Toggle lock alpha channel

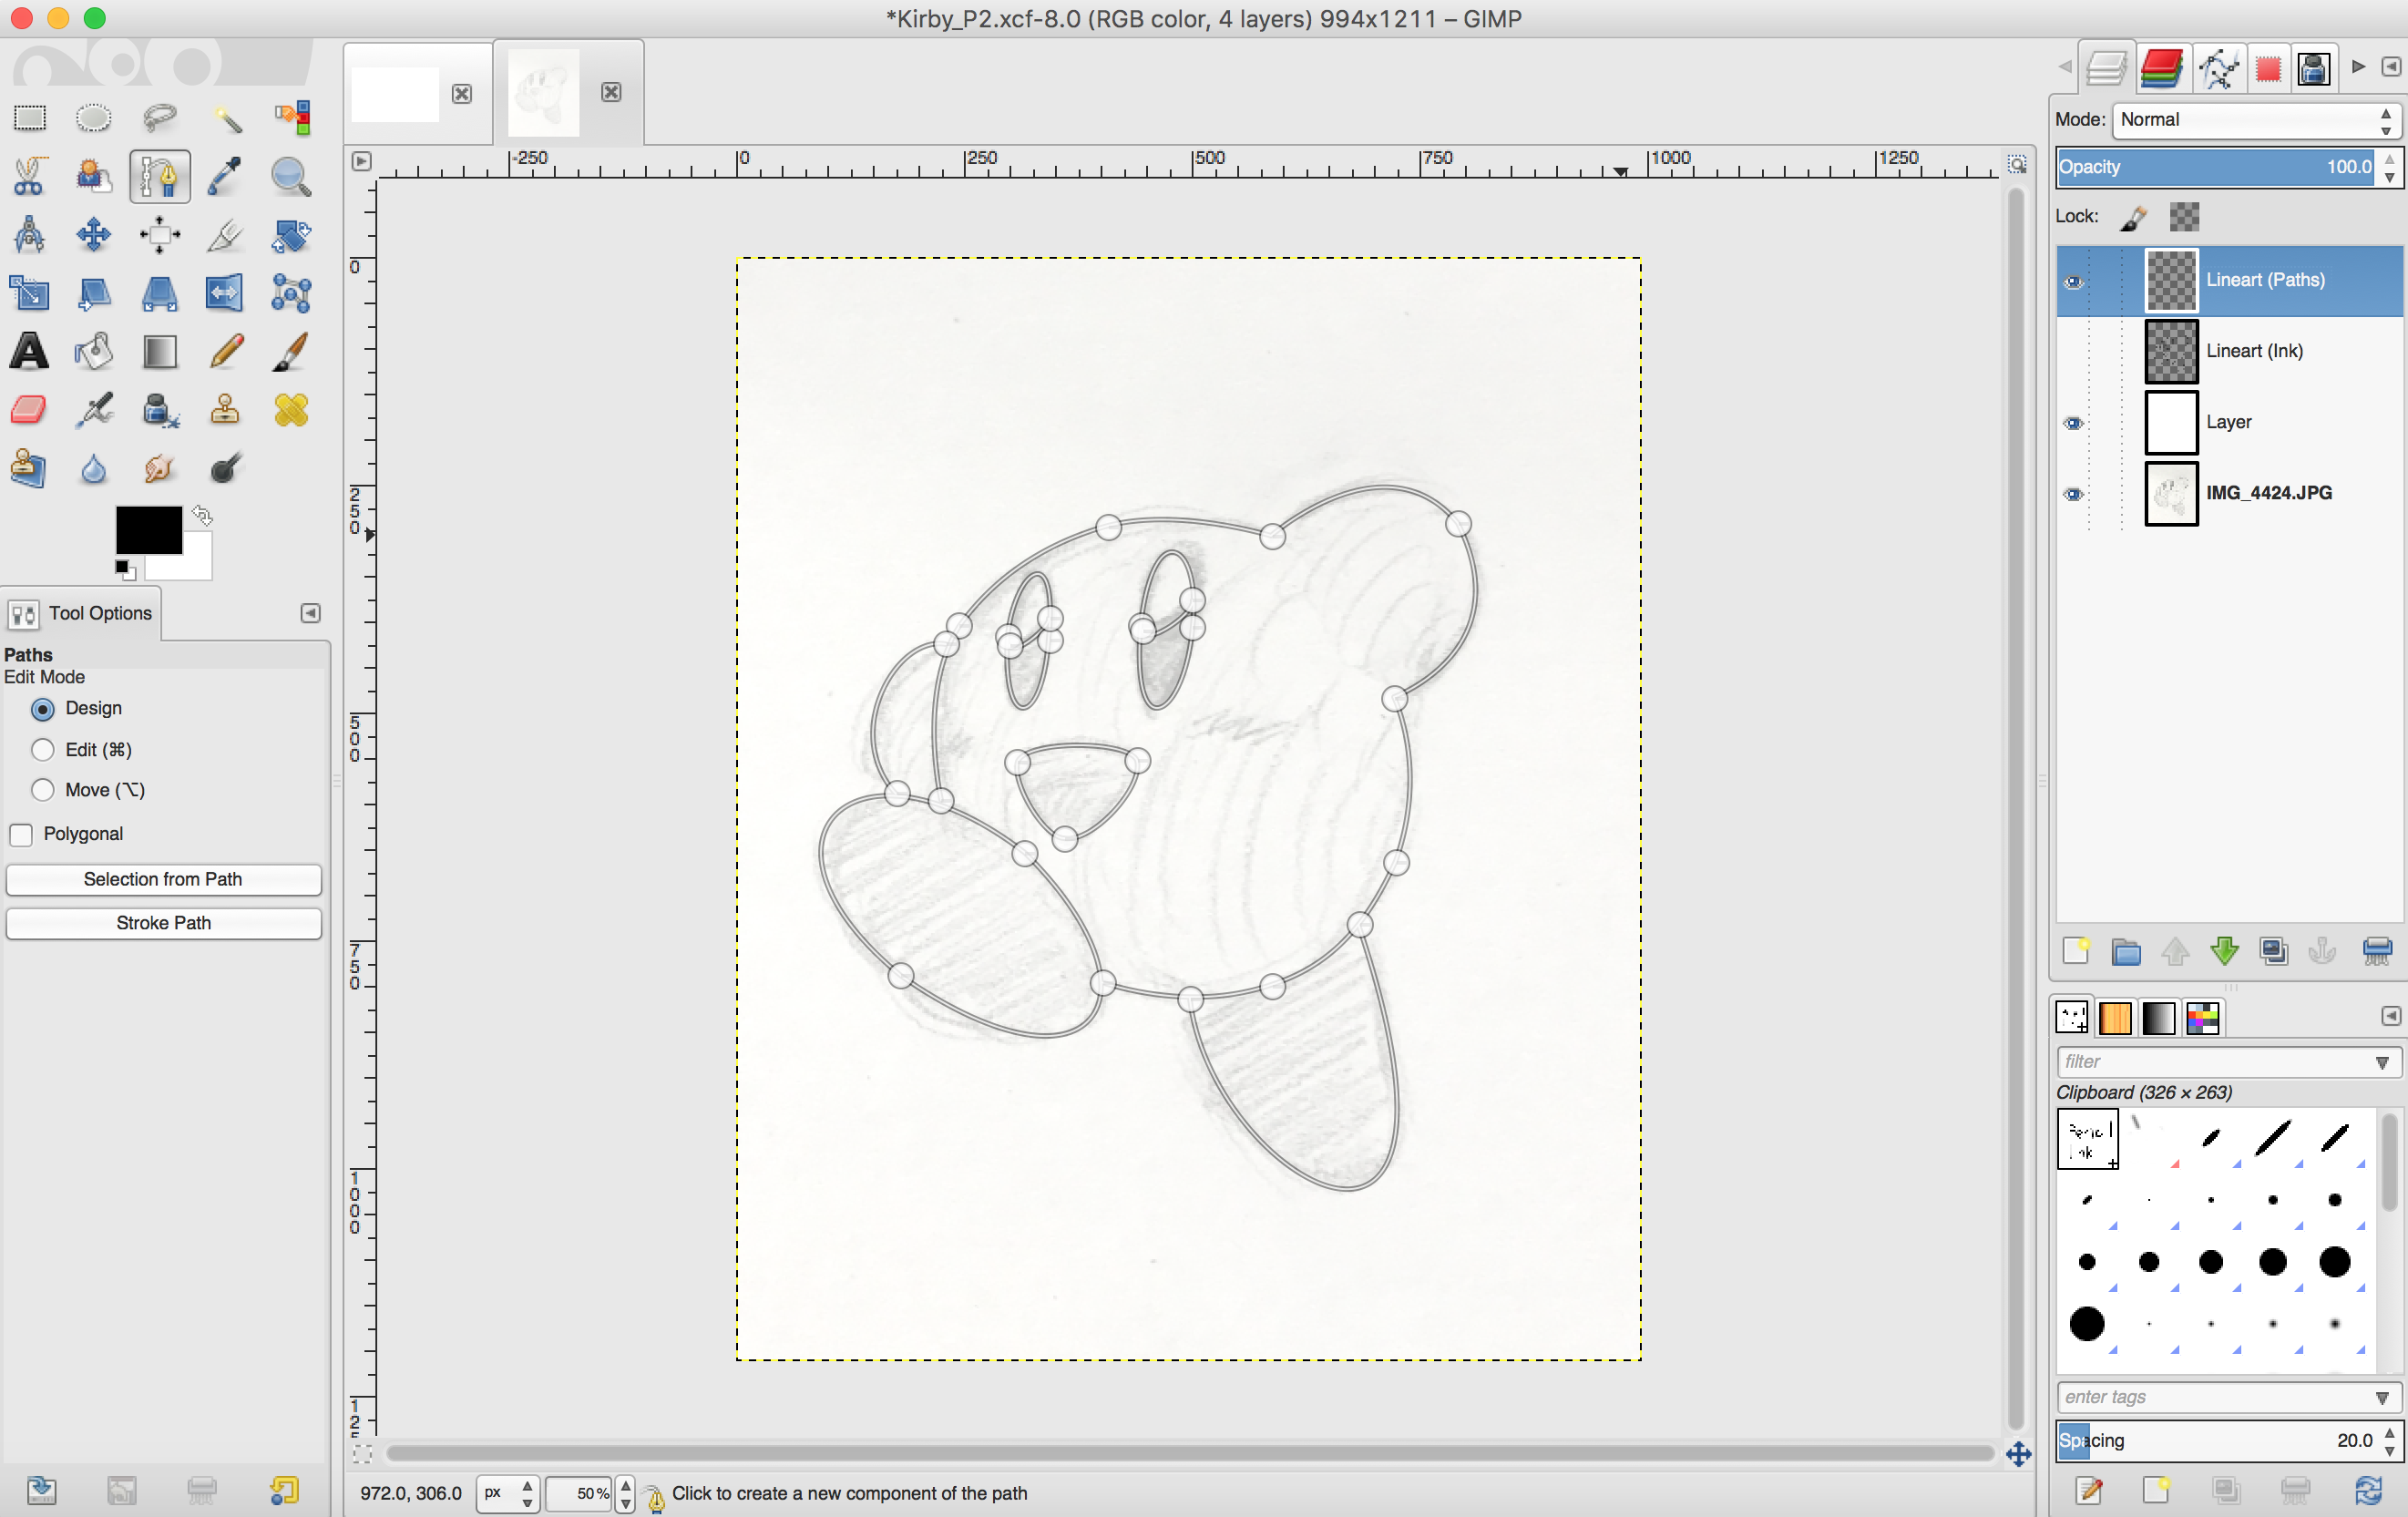(2185, 217)
